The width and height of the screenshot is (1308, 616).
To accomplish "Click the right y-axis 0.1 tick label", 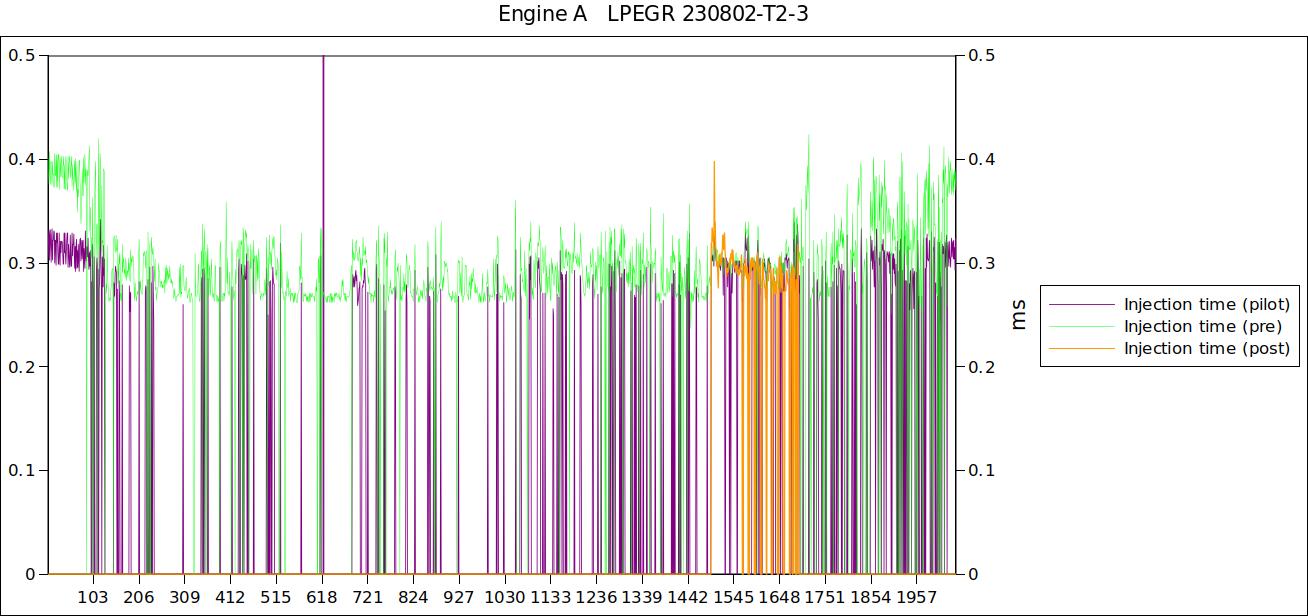I will point(982,471).
